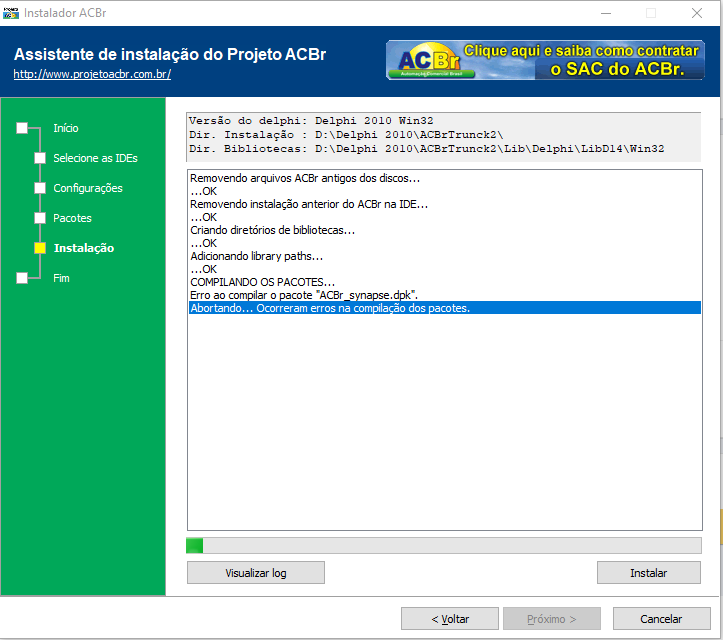Click the 'Dir. Bibliotecas' path line

click(x=427, y=148)
